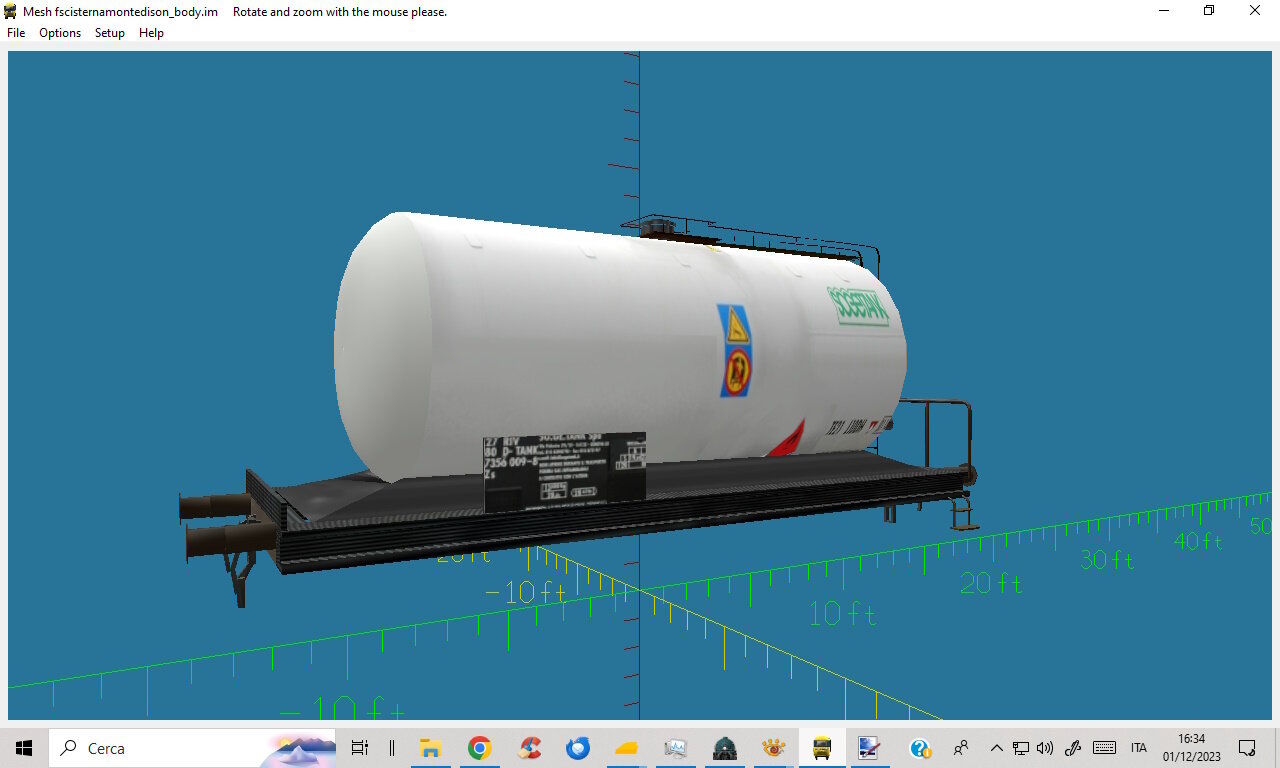Open the notification center icon
The height and width of the screenshot is (768, 1280).
coord(1247,748)
